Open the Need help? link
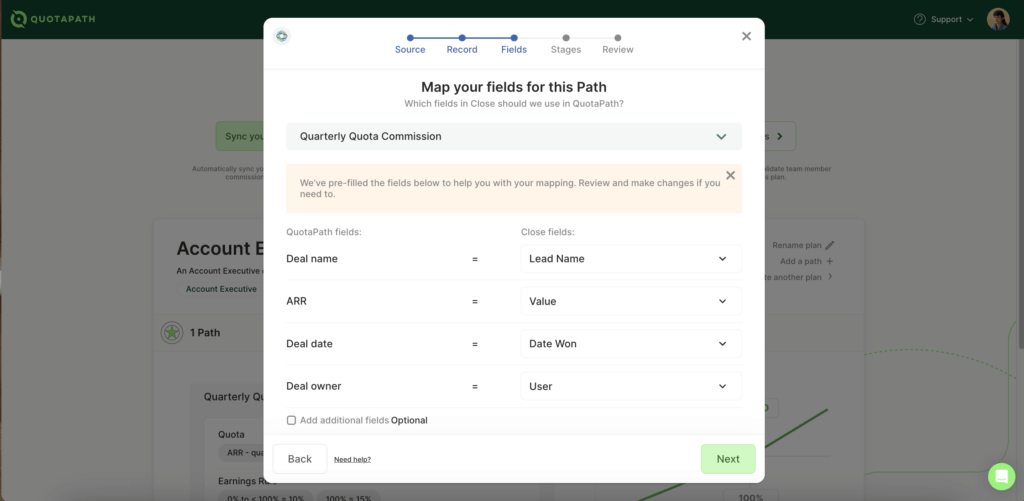 [353, 459]
